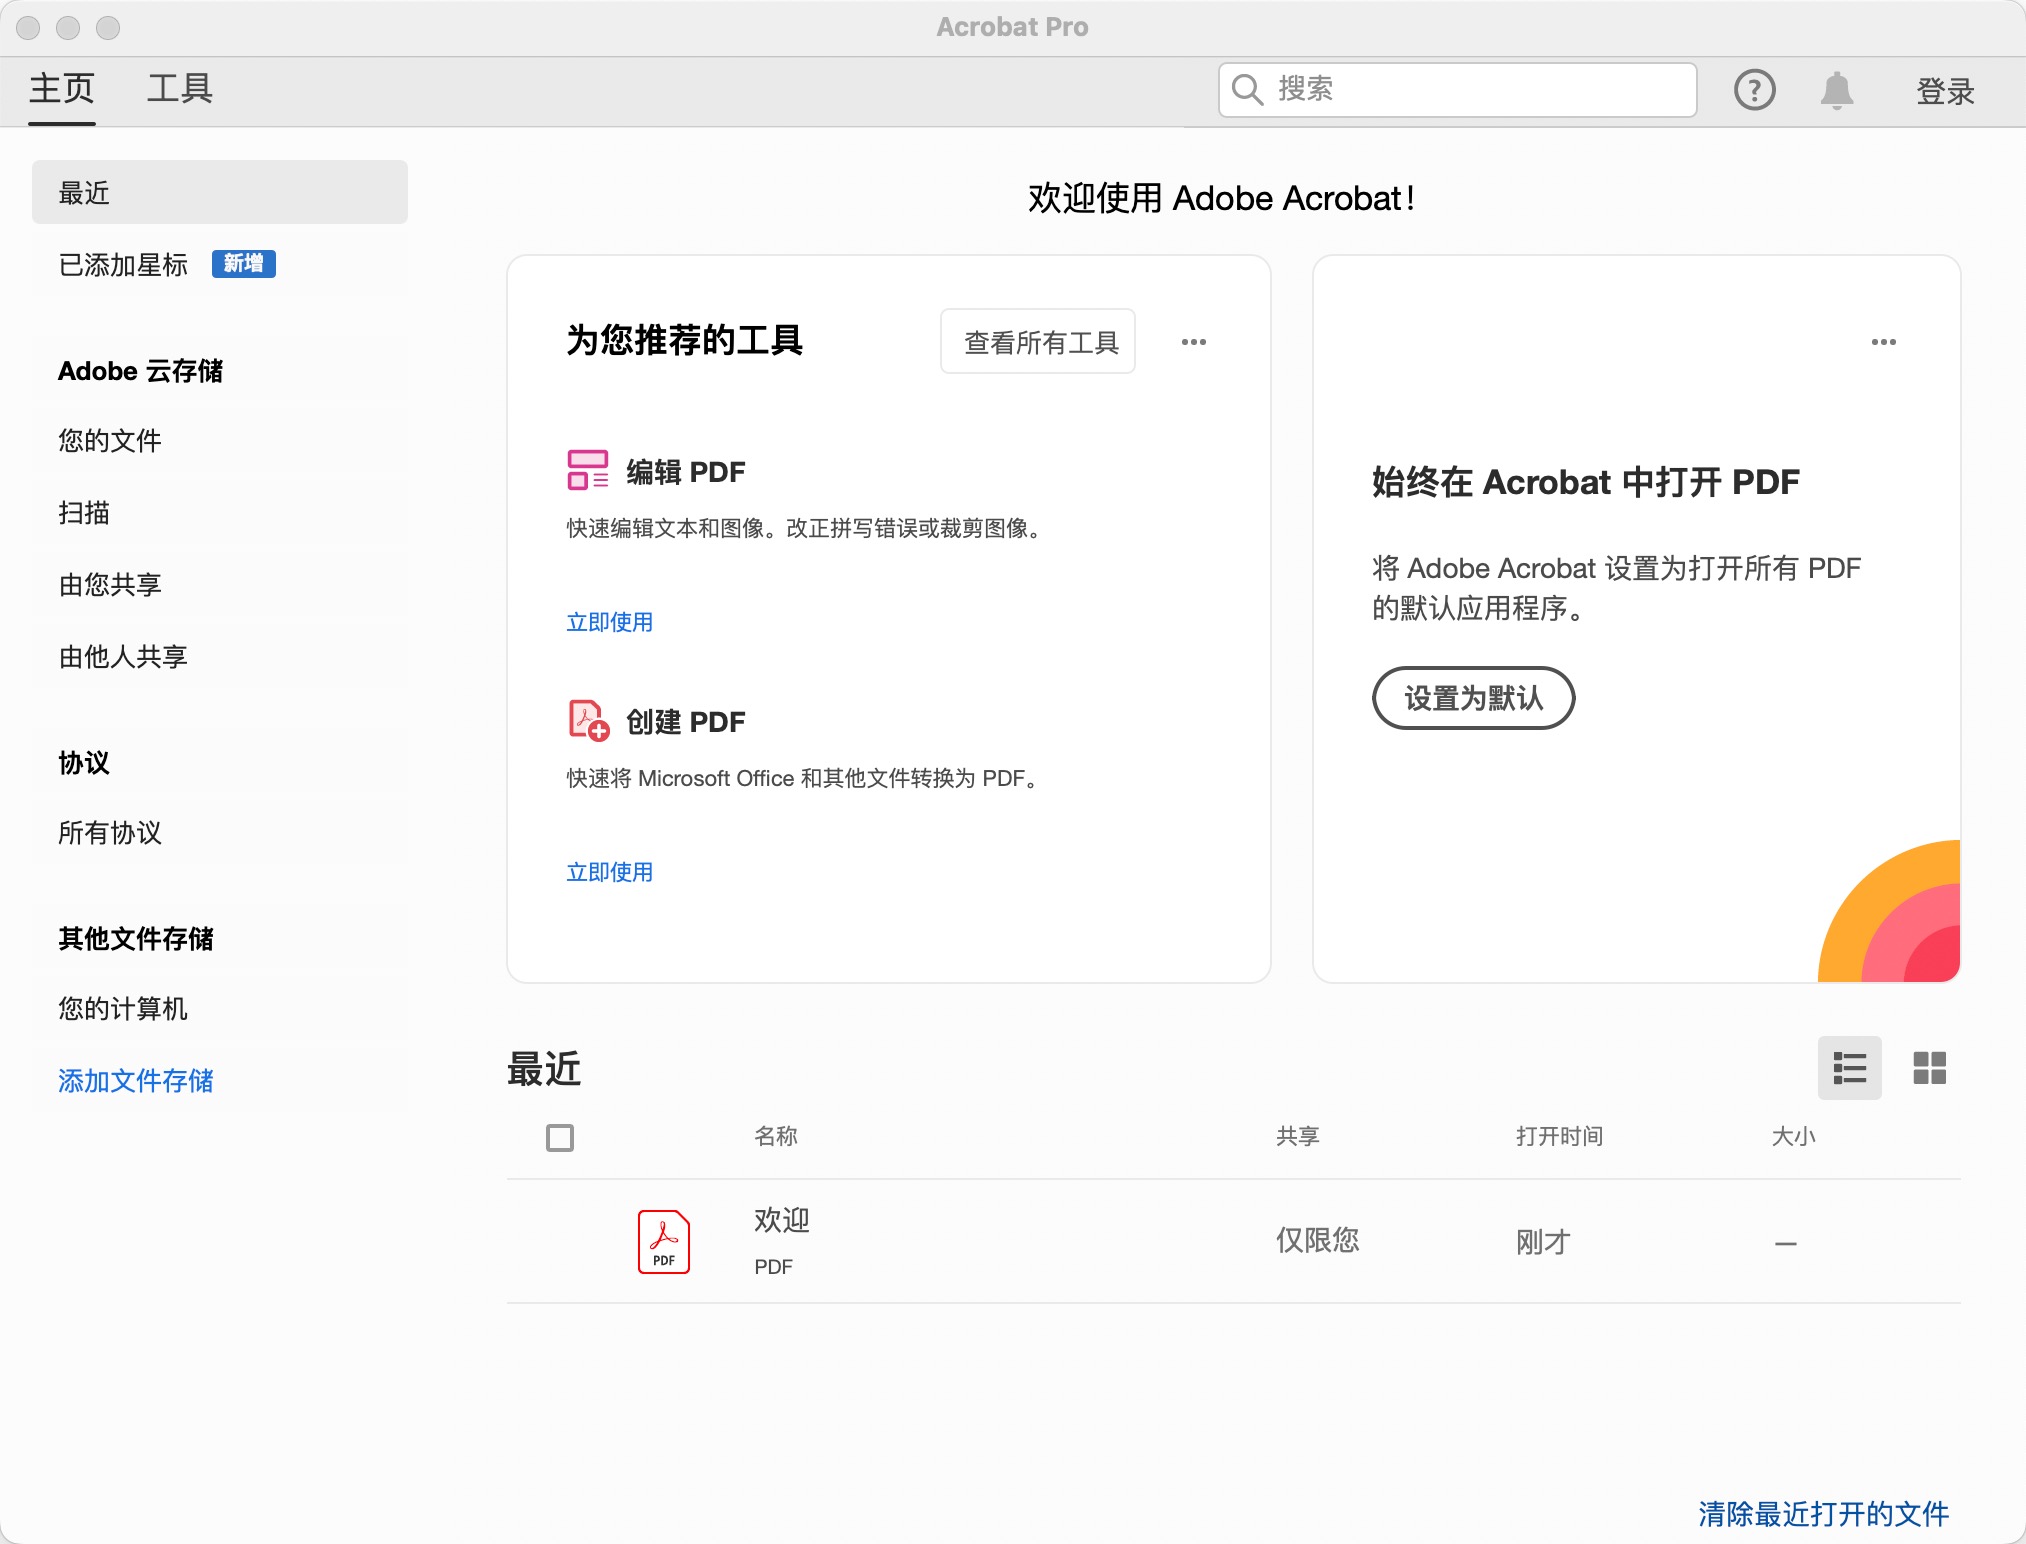Screen dimensions: 2026x1544
Task: Click the 最近 section heading above the file table
Action: pos(544,1069)
